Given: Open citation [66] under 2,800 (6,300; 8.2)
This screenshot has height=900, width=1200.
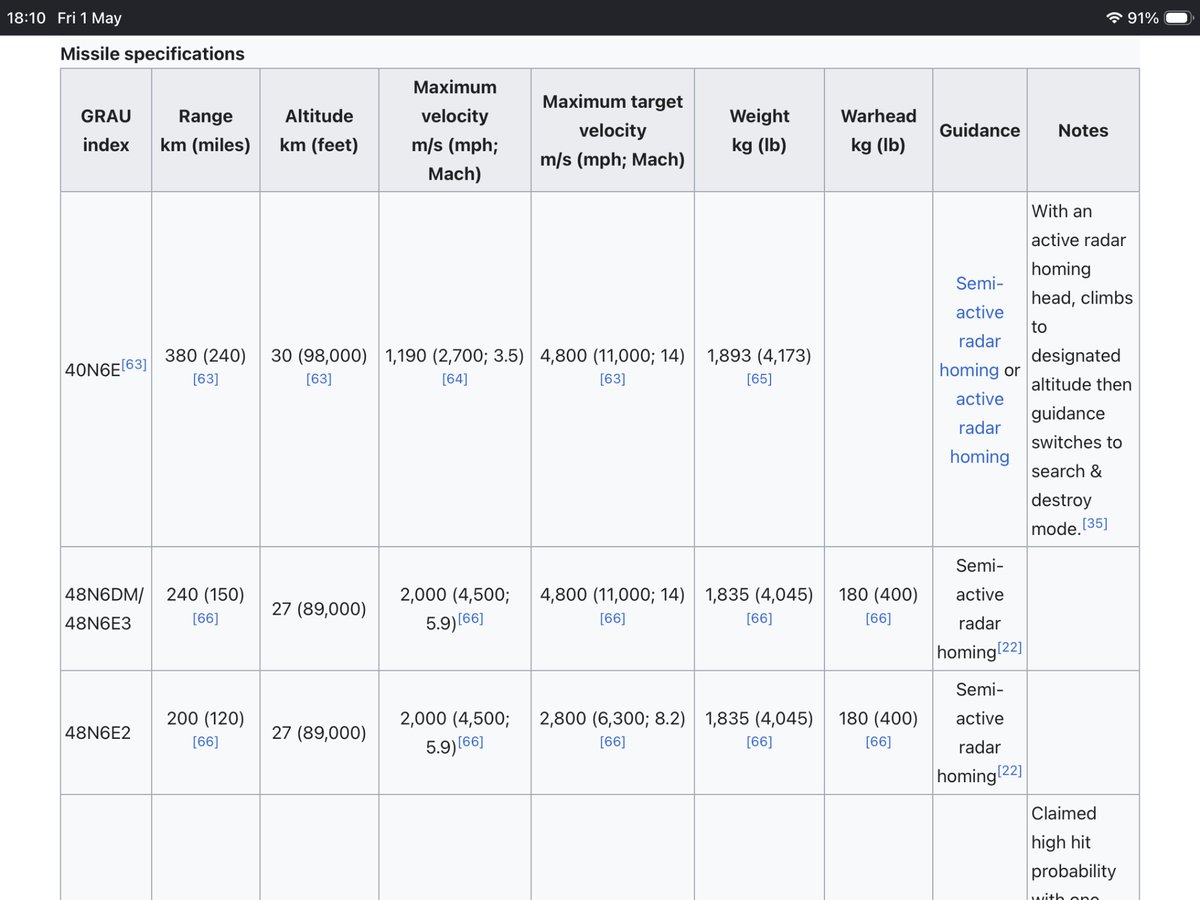Looking at the screenshot, I should 612,741.
